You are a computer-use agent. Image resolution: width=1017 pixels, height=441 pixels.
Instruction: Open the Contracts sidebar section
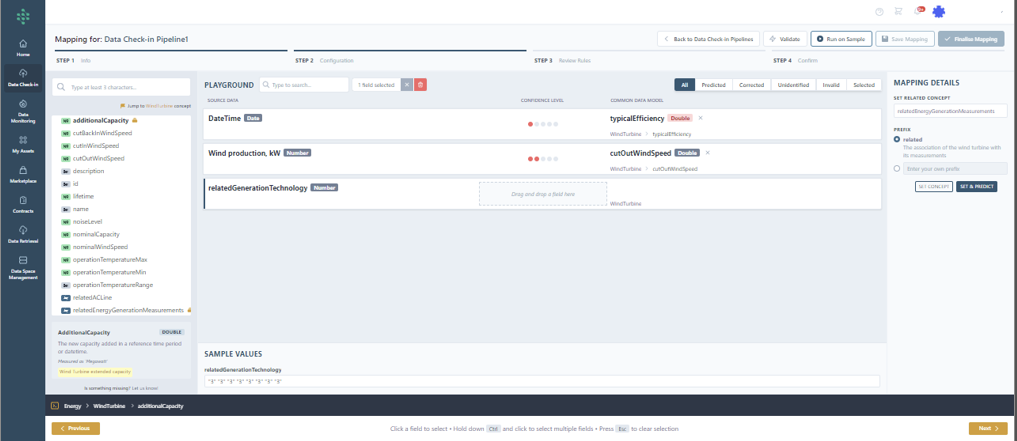point(22,205)
